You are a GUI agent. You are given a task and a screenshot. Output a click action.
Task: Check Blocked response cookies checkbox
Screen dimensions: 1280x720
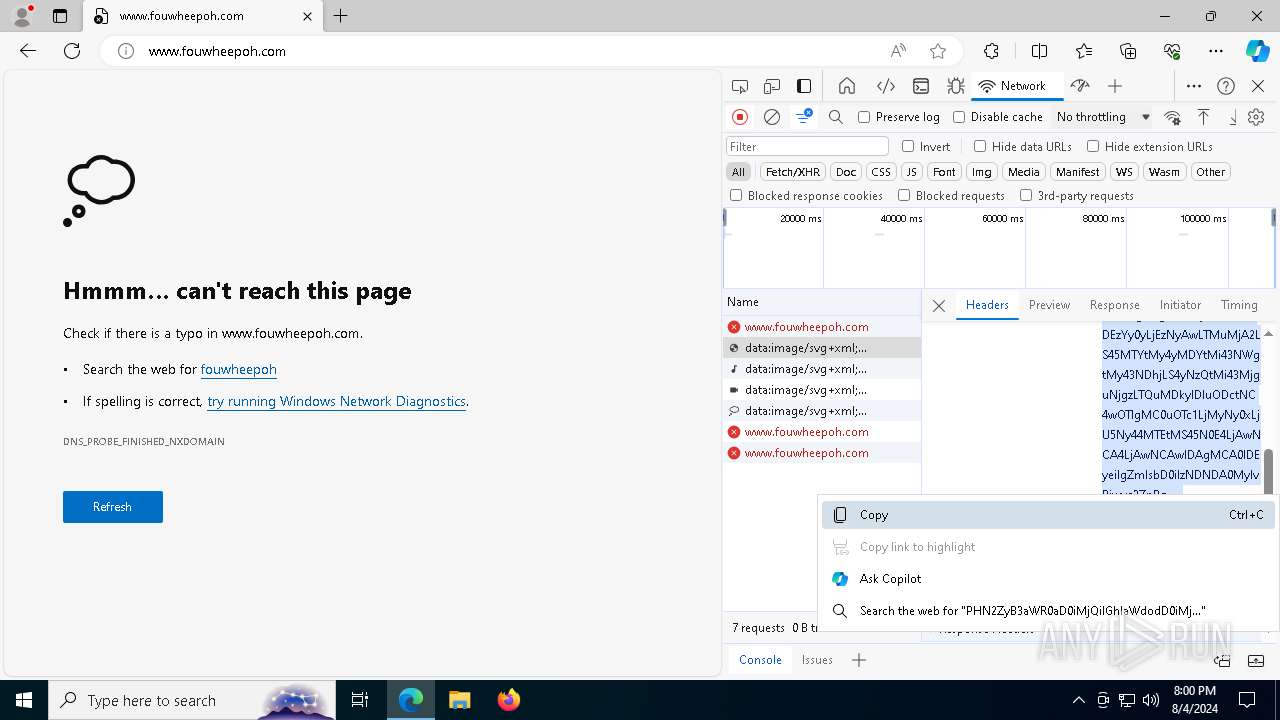pos(736,196)
